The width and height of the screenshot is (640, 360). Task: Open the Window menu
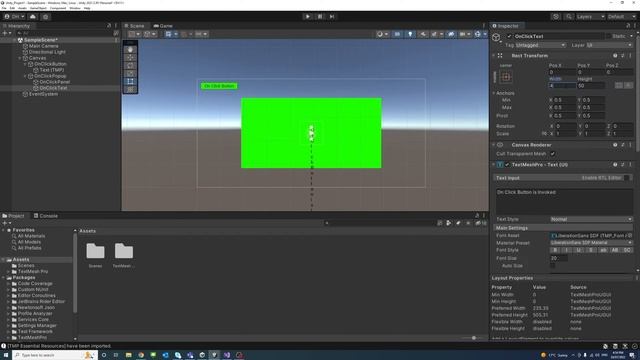75,8
